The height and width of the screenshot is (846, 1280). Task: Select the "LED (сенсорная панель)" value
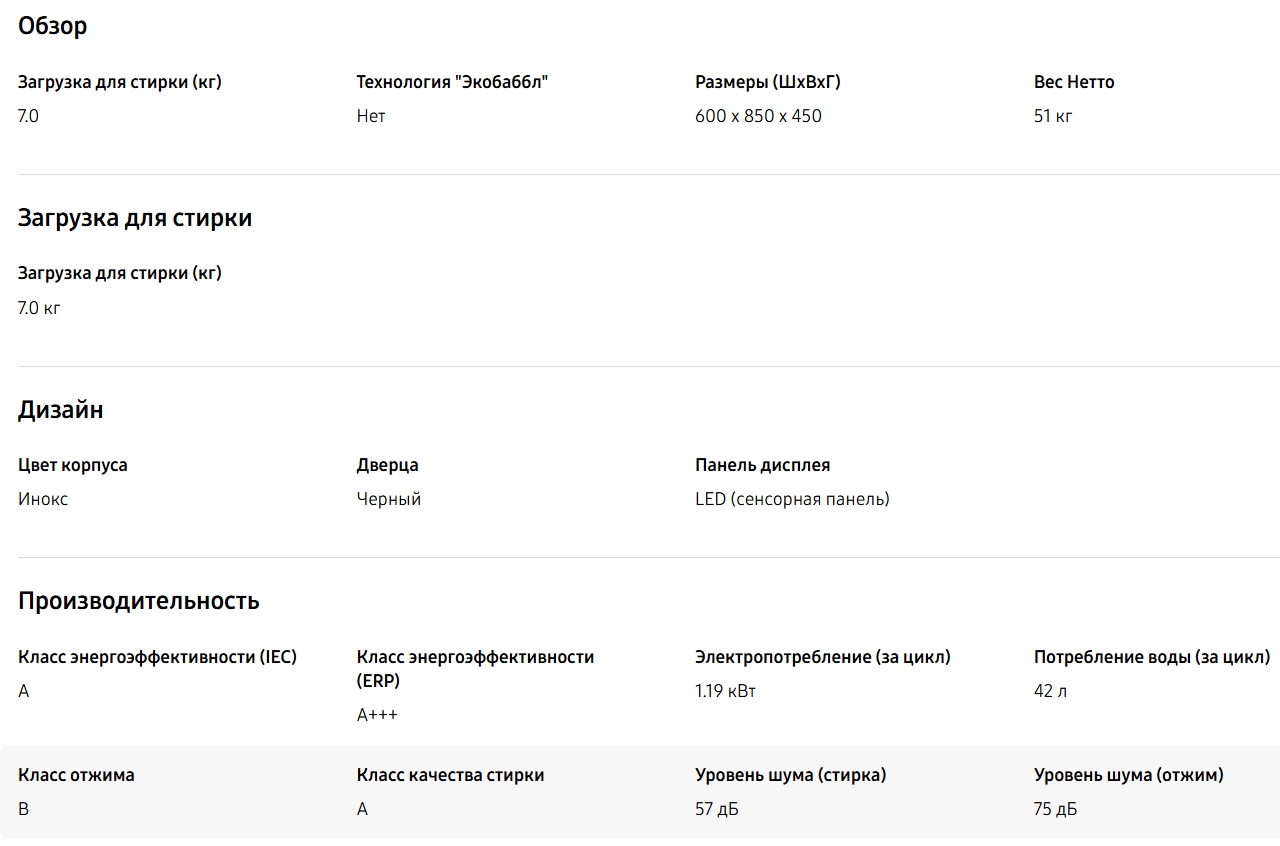(792, 499)
